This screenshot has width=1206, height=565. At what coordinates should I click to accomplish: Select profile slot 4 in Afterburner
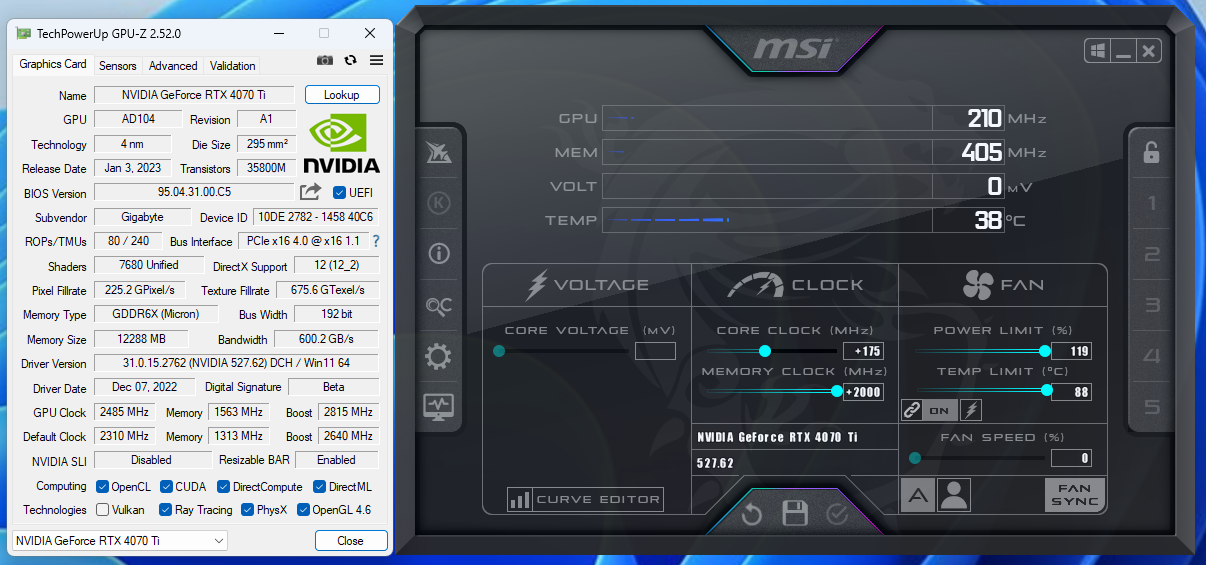pos(1151,357)
